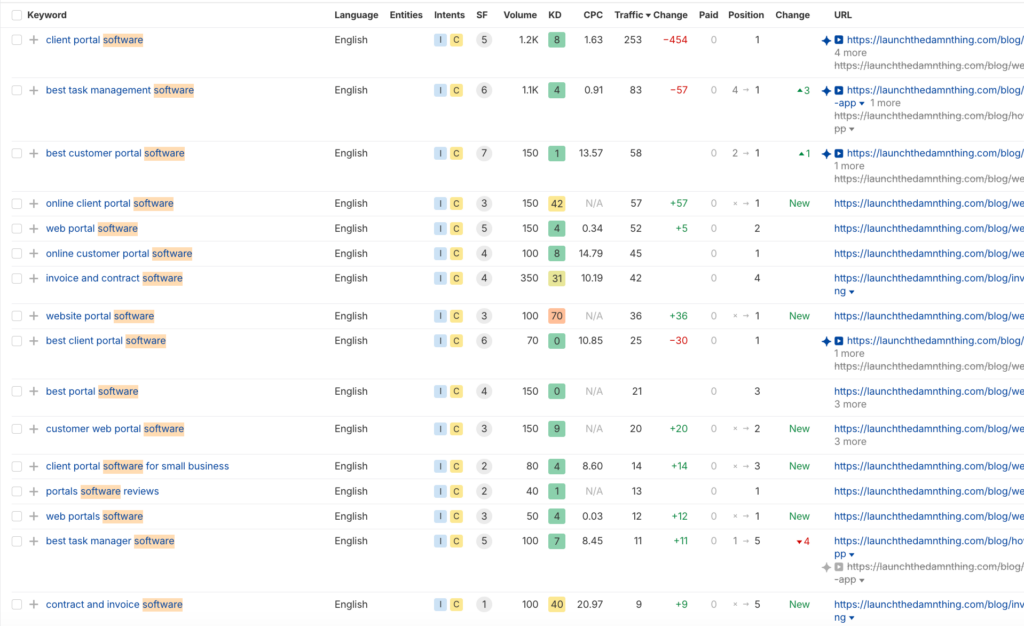
Task: Click the KD badge 31 for 'invoice and contract software'
Action: tap(556, 278)
